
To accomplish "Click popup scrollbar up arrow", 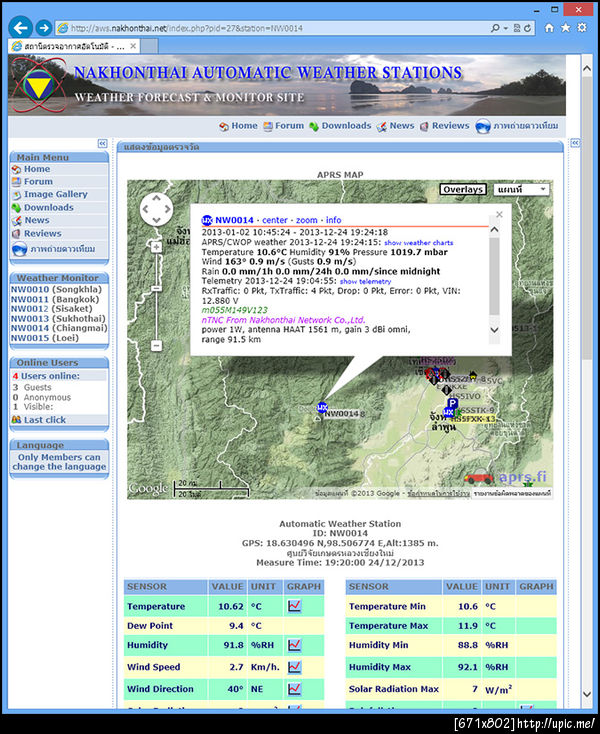I will [494, 230].
